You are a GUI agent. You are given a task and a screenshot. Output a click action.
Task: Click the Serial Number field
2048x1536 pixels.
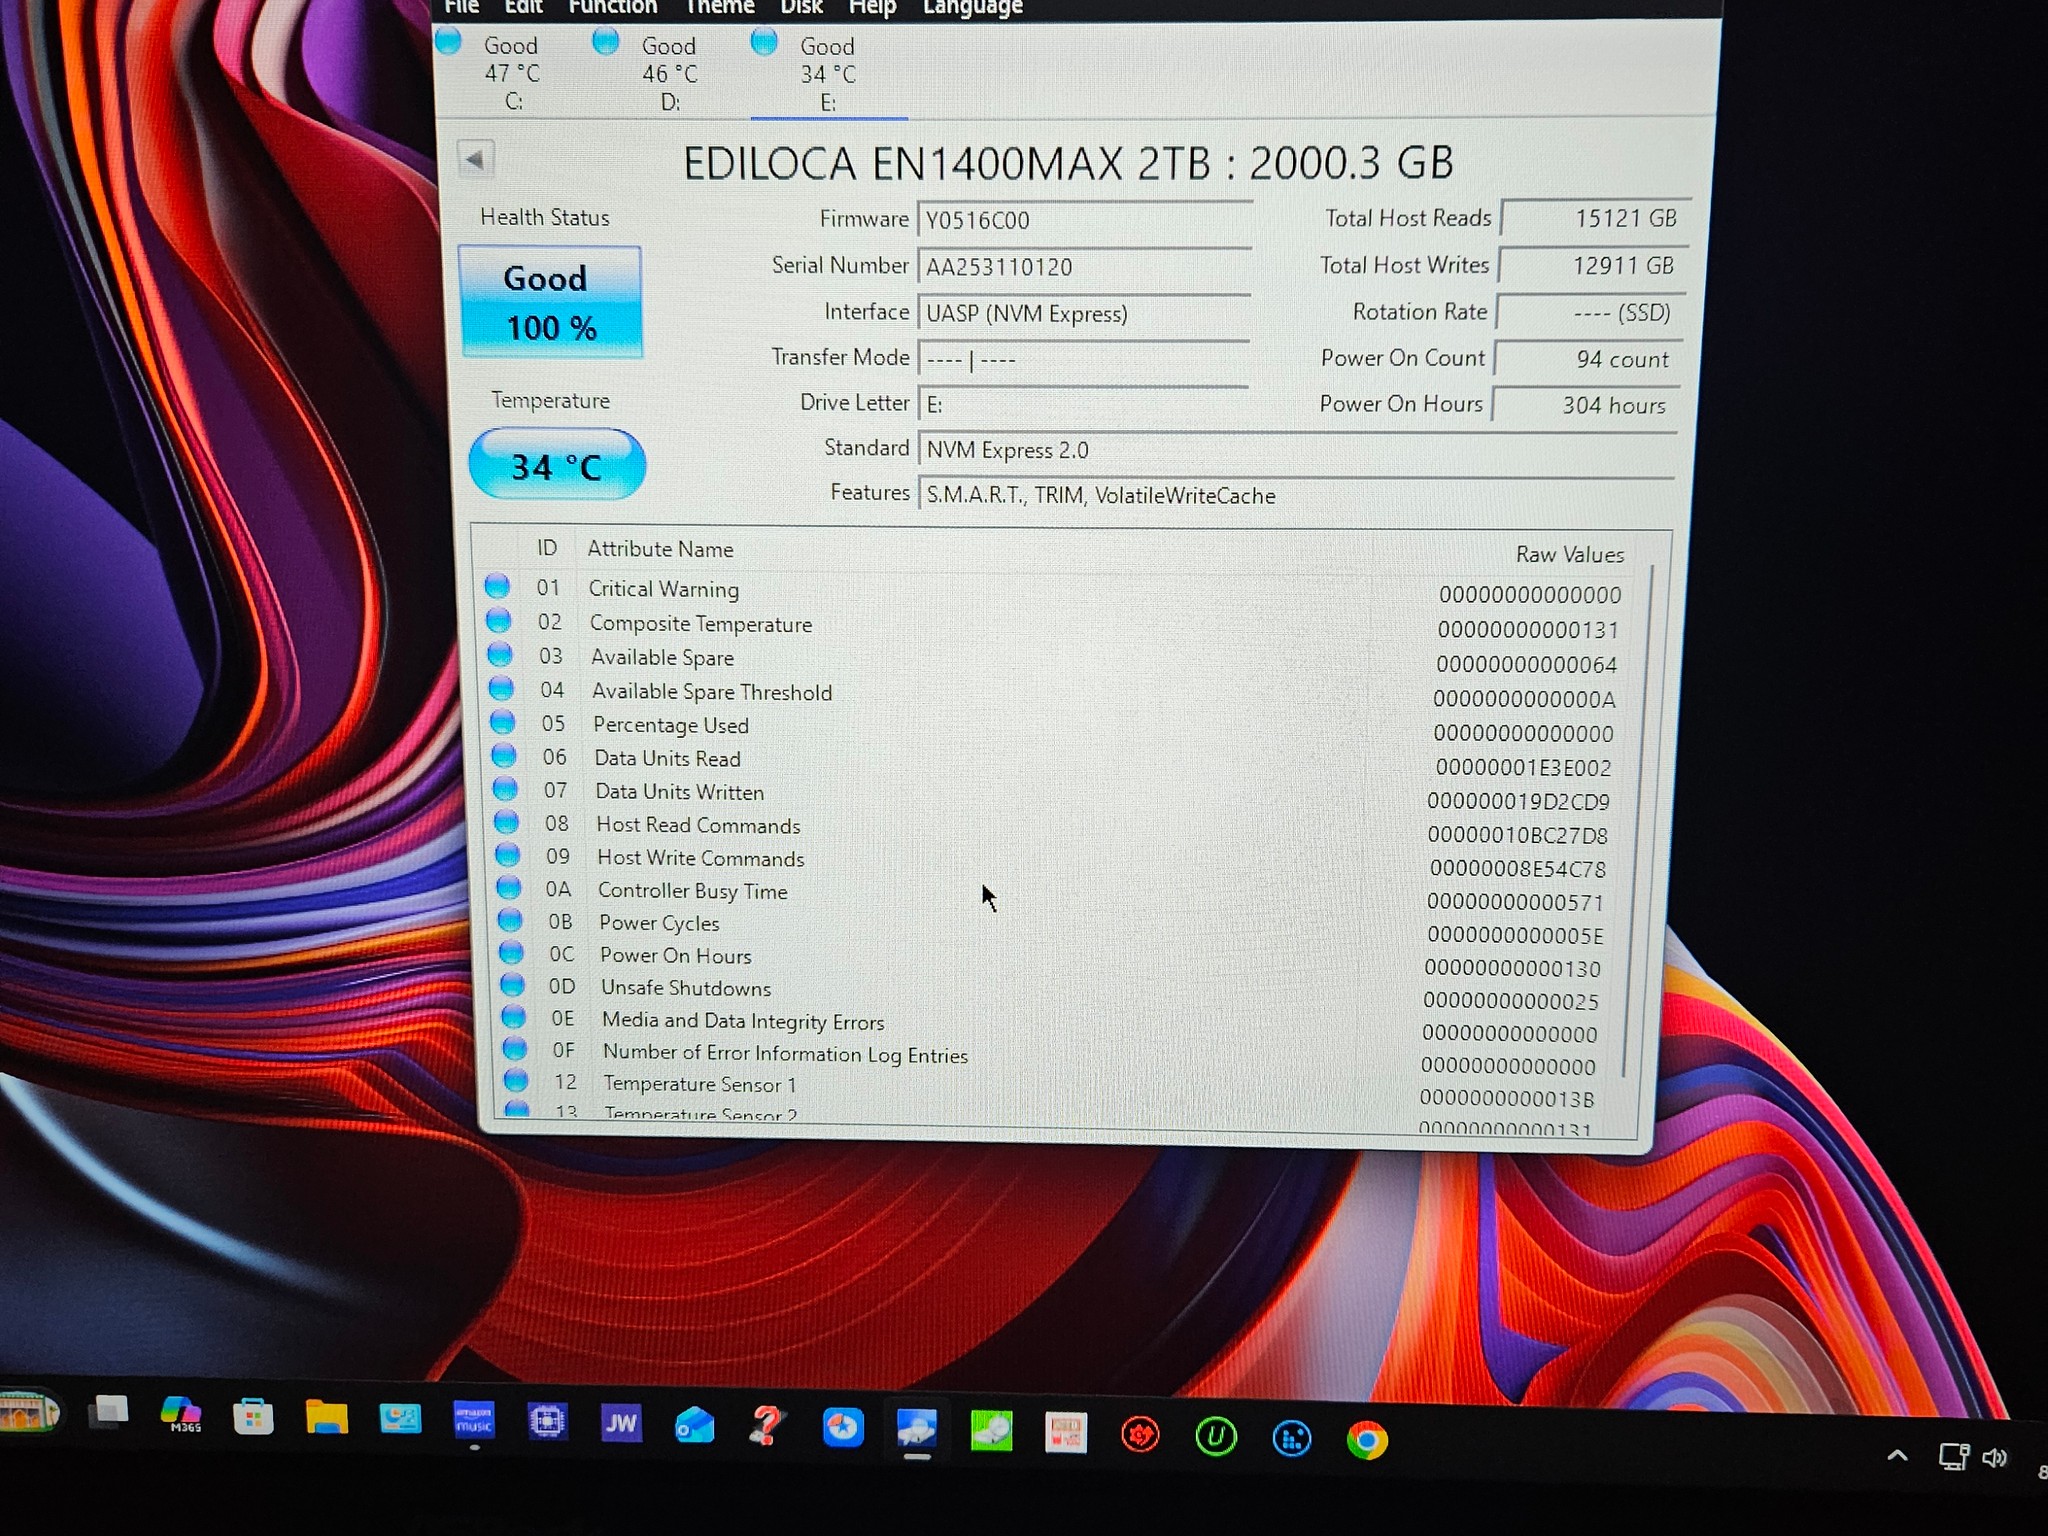point(1084,267)
